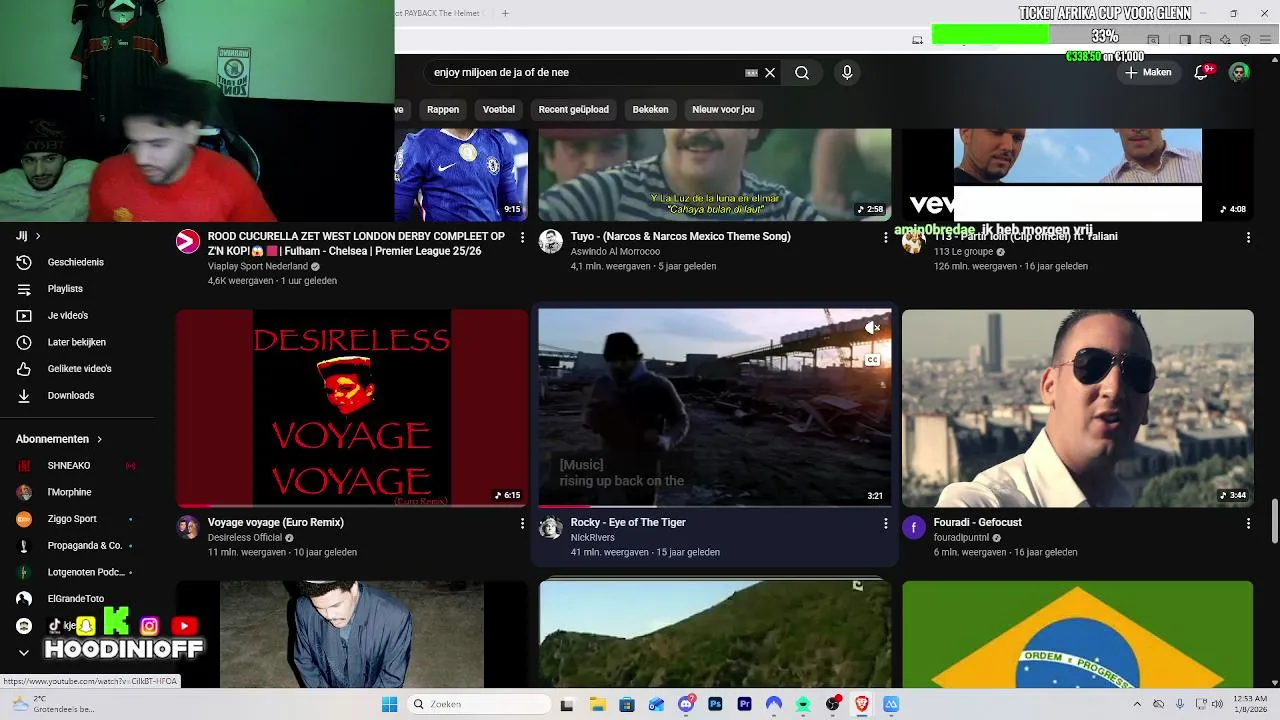The height and width of the screenshot is (720, 1280).
Task: Open options for Rocky Eye of The Tiger
Action: pos(884,523)
